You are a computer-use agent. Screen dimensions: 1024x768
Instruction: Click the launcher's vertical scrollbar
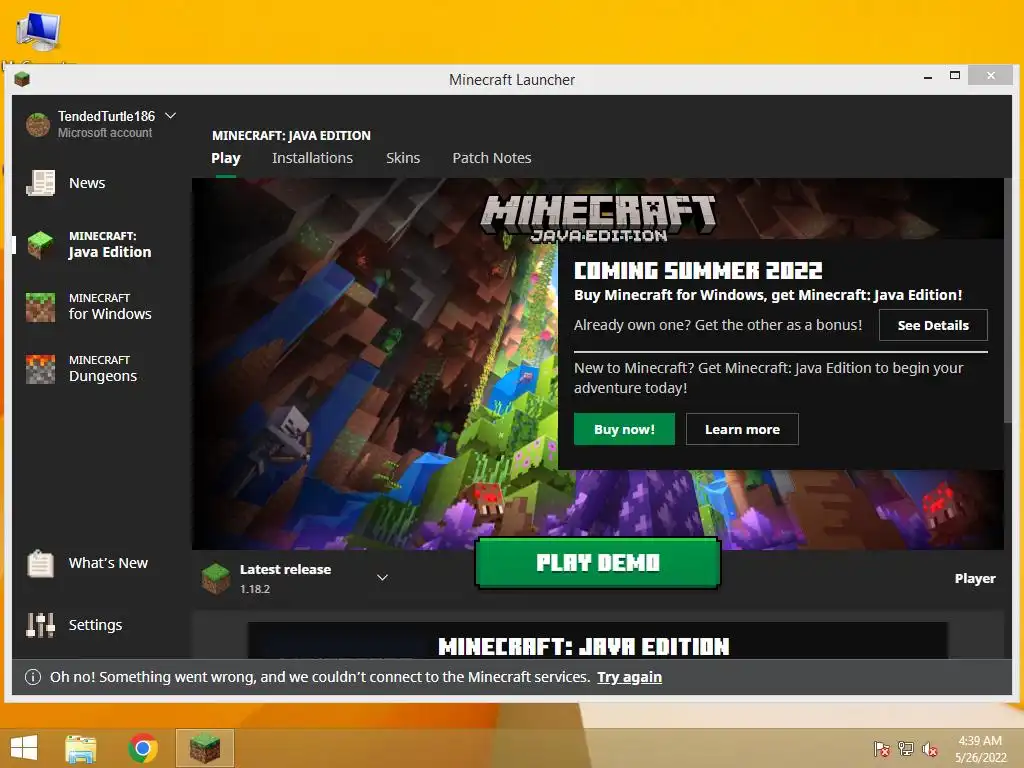(1008, 300)
